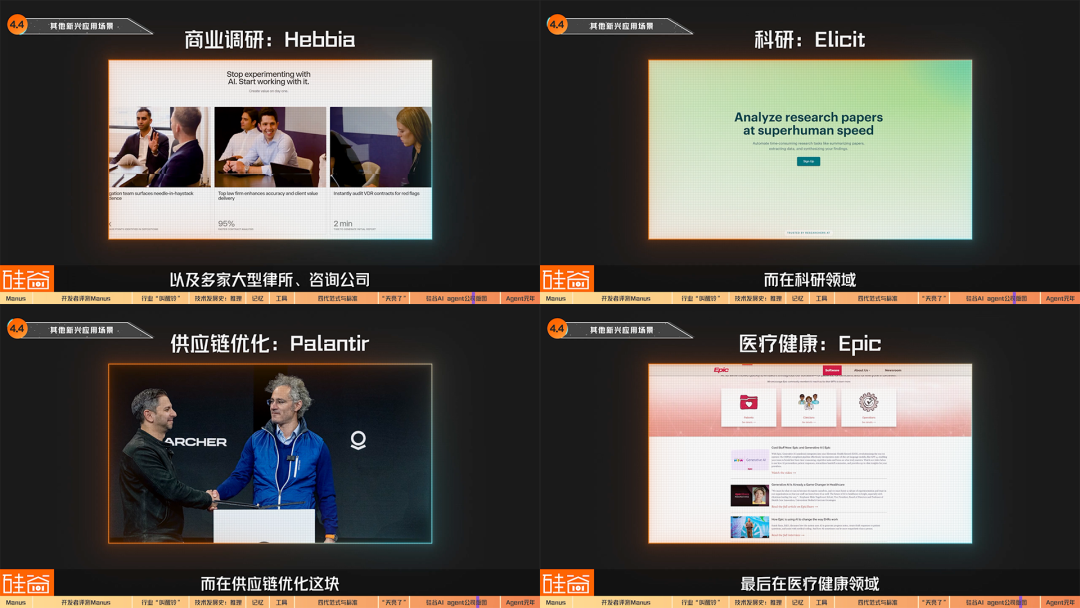Click the headline 'Stop experimenting with AI' on the Hebbia page
This screenshot has width=1080, height=608.
(x=269, y=78)
